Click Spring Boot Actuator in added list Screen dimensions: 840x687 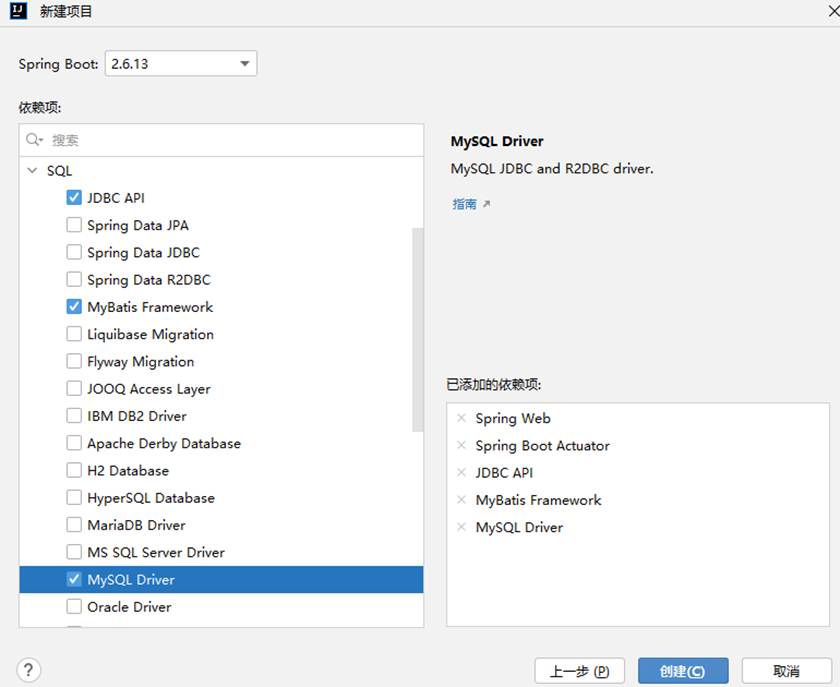(543, 446)
